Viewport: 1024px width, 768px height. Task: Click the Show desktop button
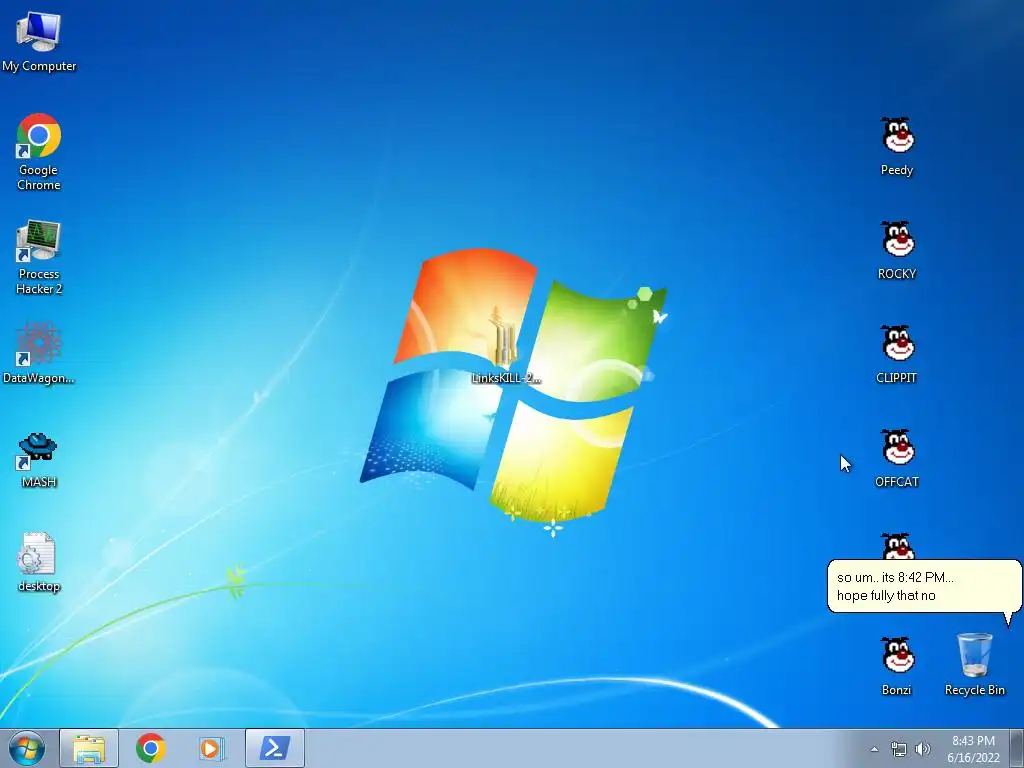[x=1017, y=748]
